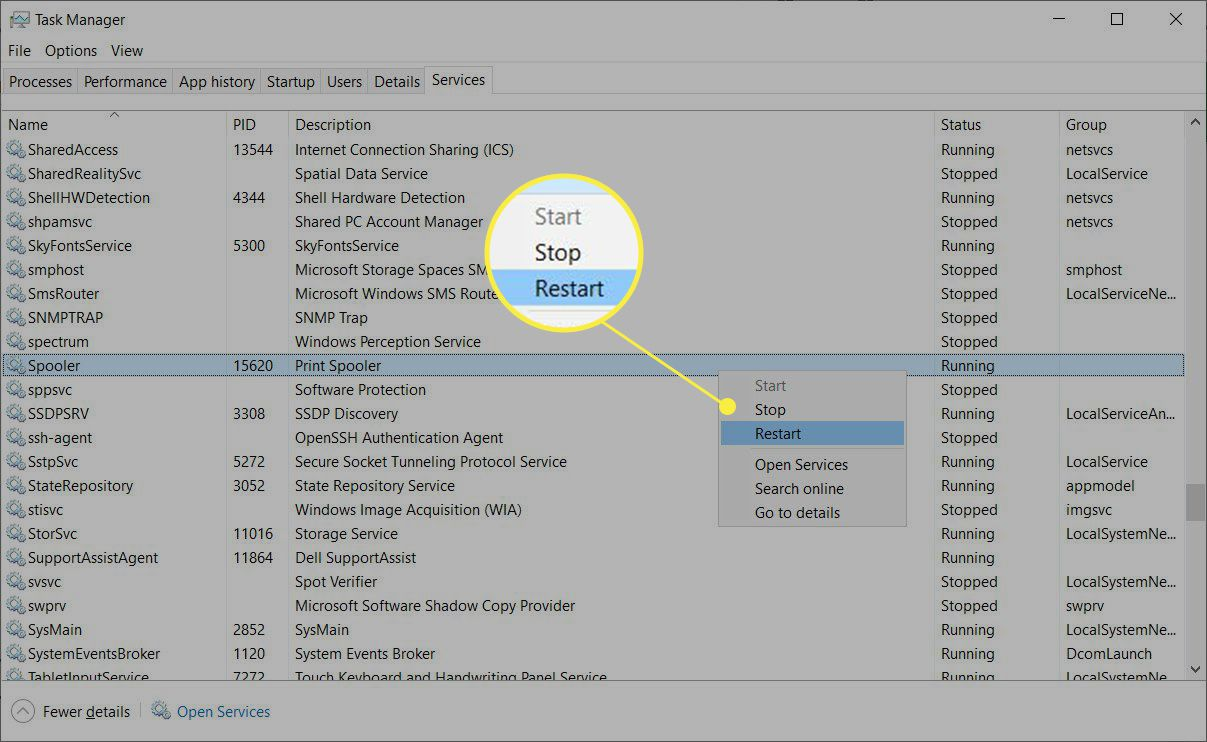
Task: Click the scrollbar down arrow
Action: tap(1195, 669)
